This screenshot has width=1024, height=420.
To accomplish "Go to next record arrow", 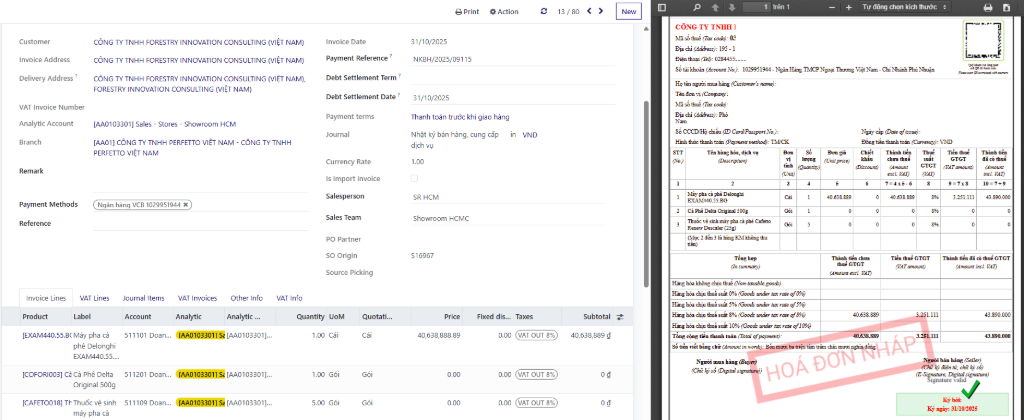I will point(602,12).
